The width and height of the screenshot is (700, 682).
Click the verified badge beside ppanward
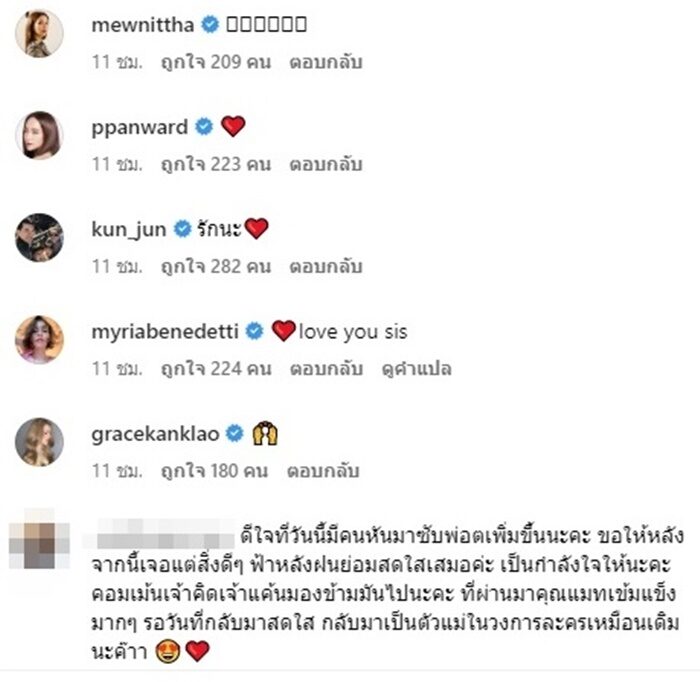[204, 127]
